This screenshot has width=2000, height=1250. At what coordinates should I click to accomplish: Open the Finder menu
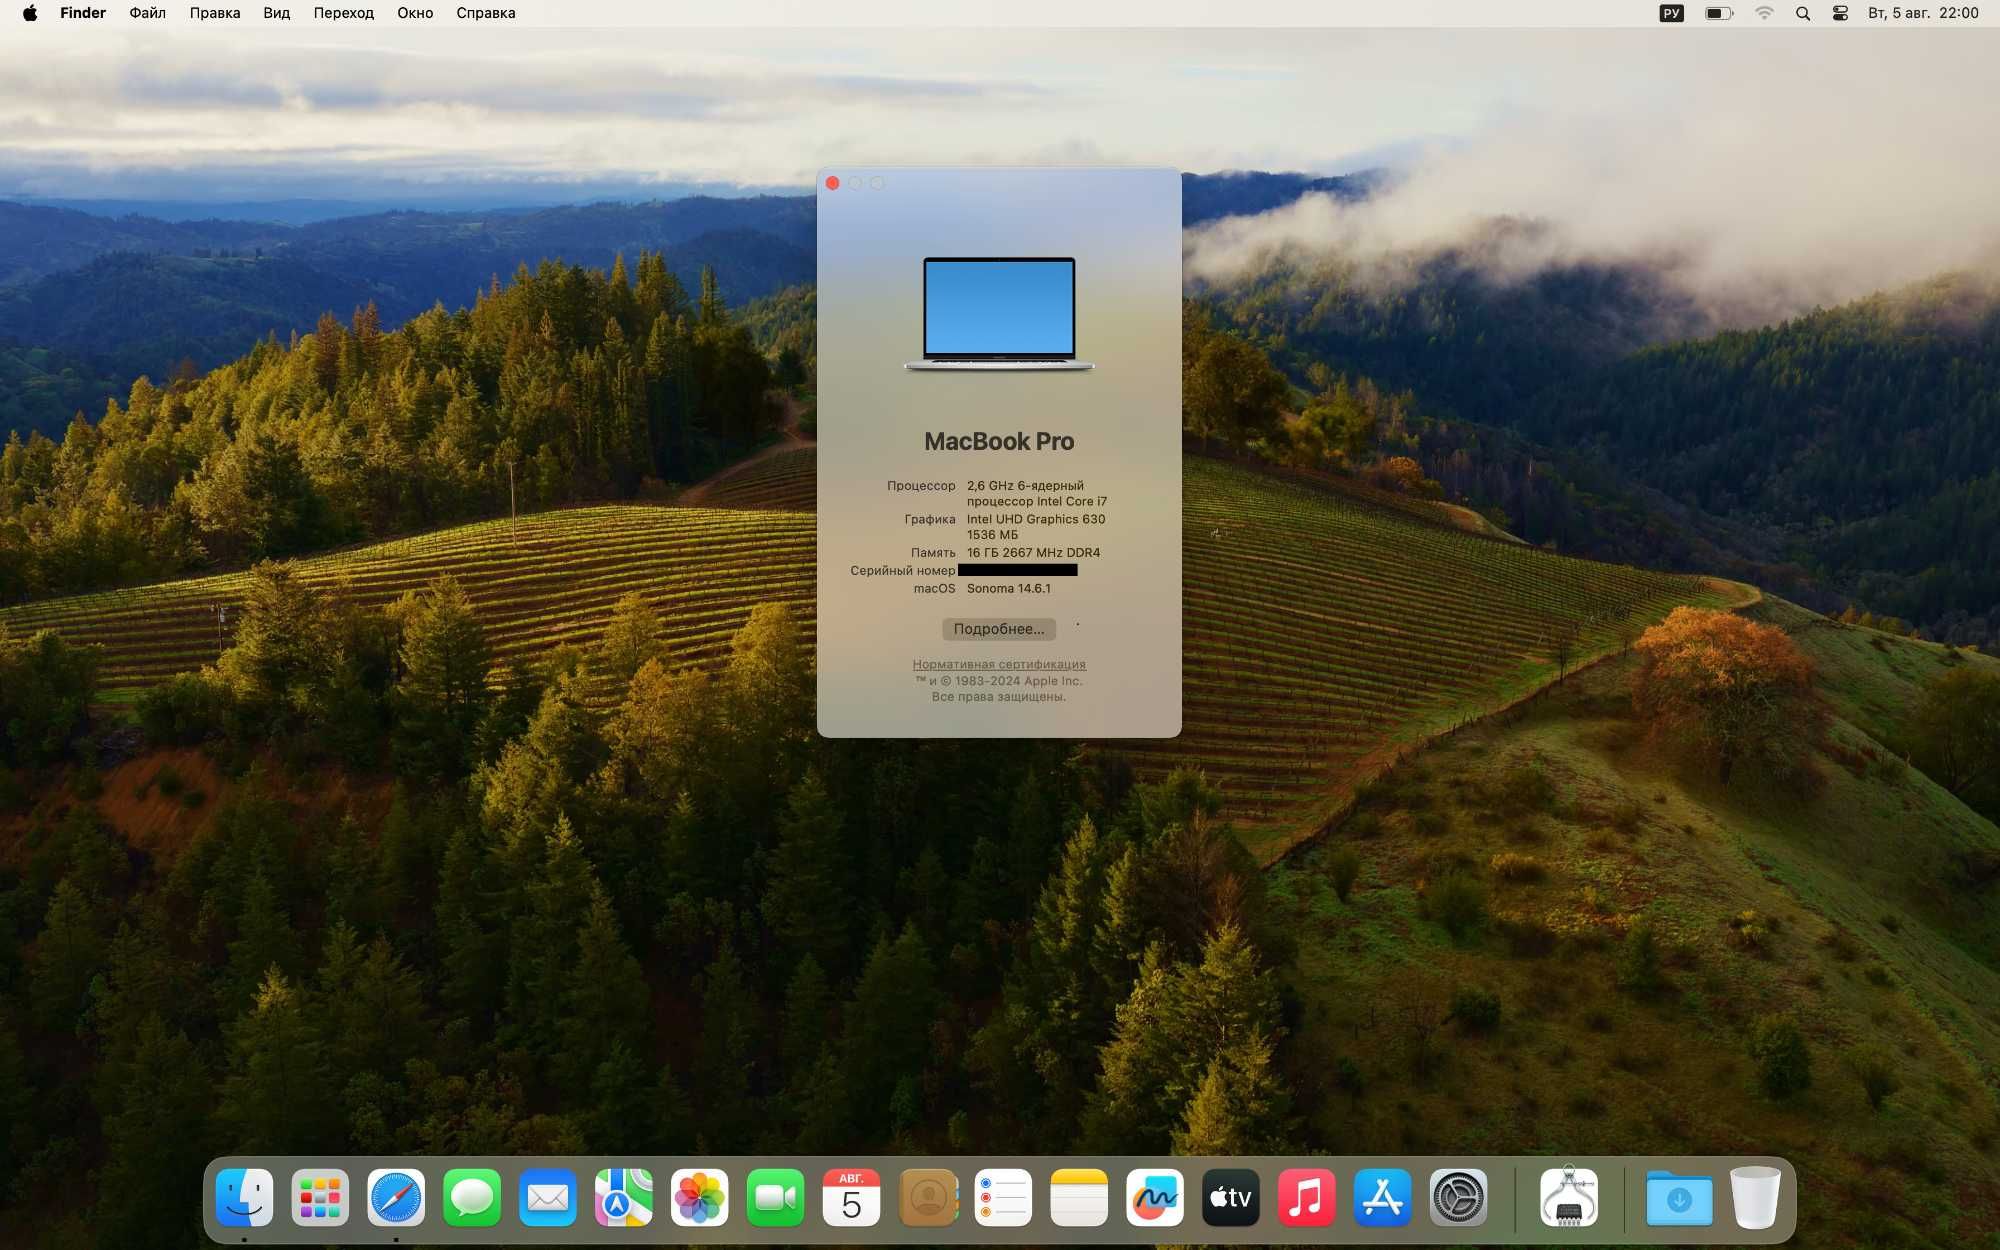83,13
